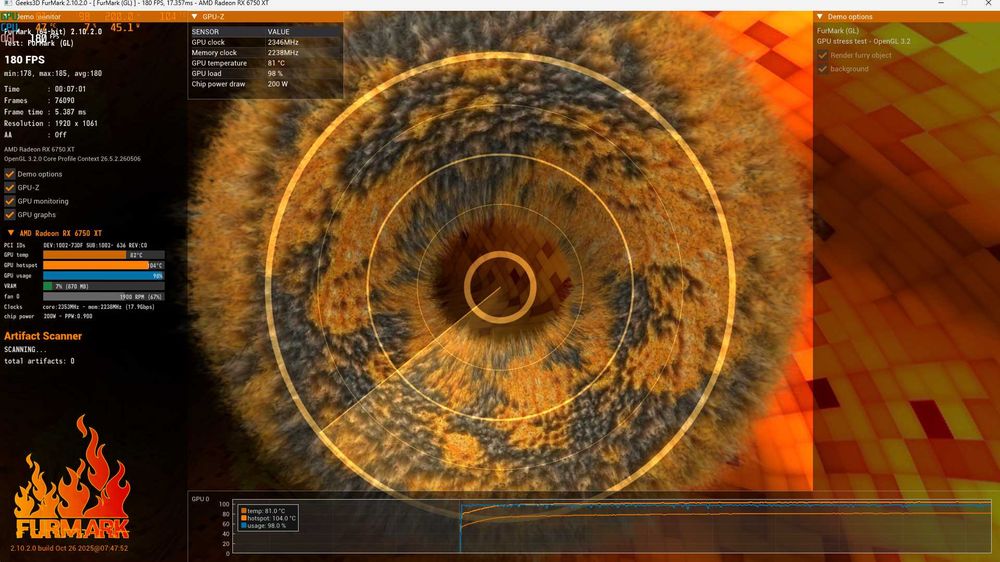Toggle the Demo options checkbox in left panel
The width and height of the screenshot is (1000, 562).
pos(10,174)
